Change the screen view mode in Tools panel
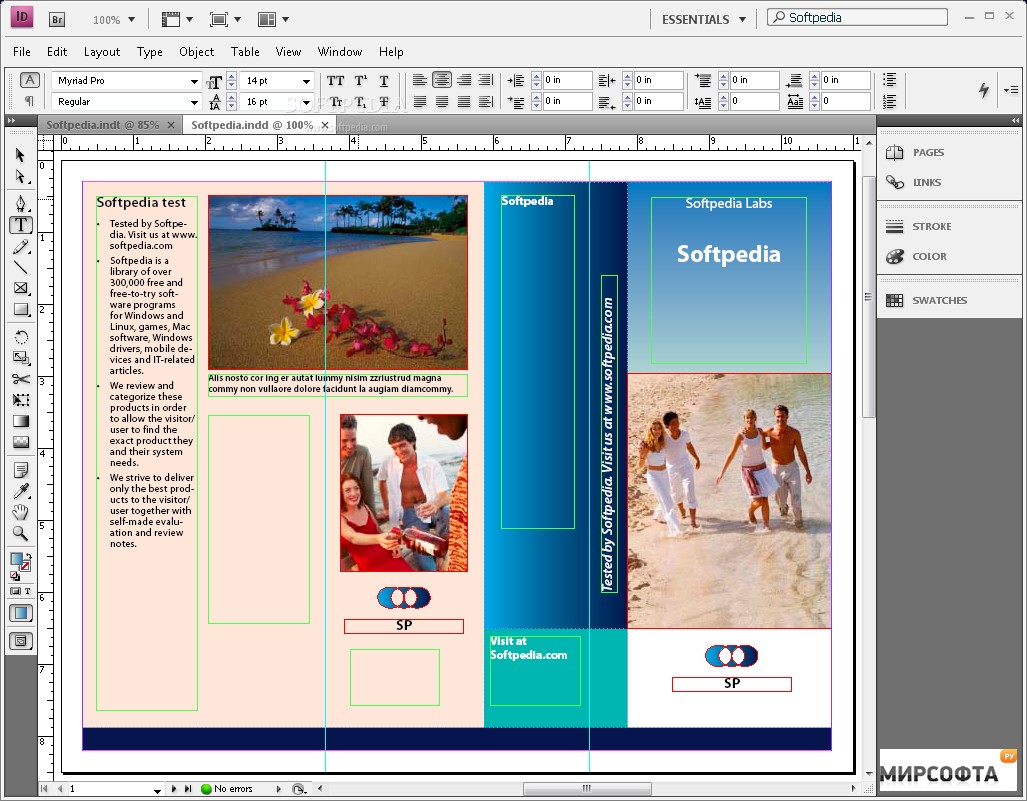1027x801 pixels. [20, 641]
